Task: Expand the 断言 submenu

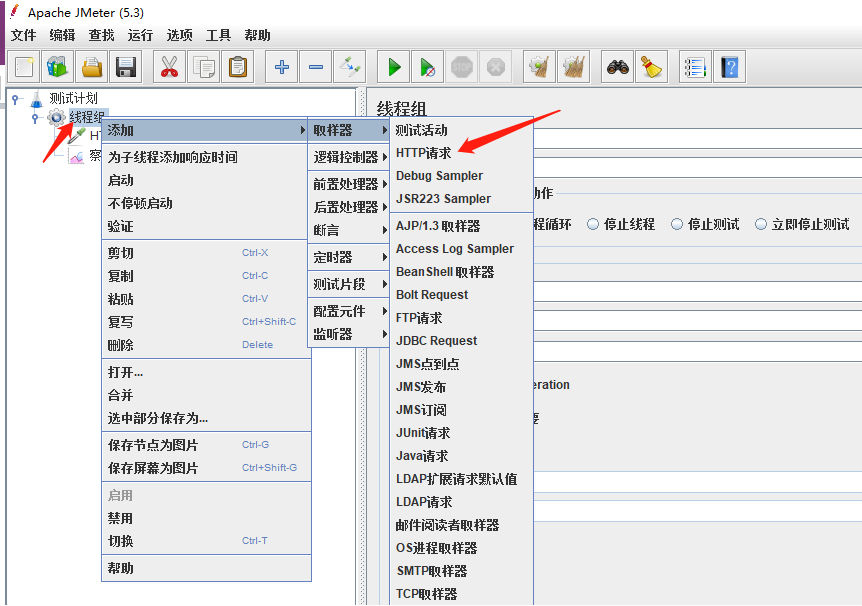Action: tap(349, 230)
